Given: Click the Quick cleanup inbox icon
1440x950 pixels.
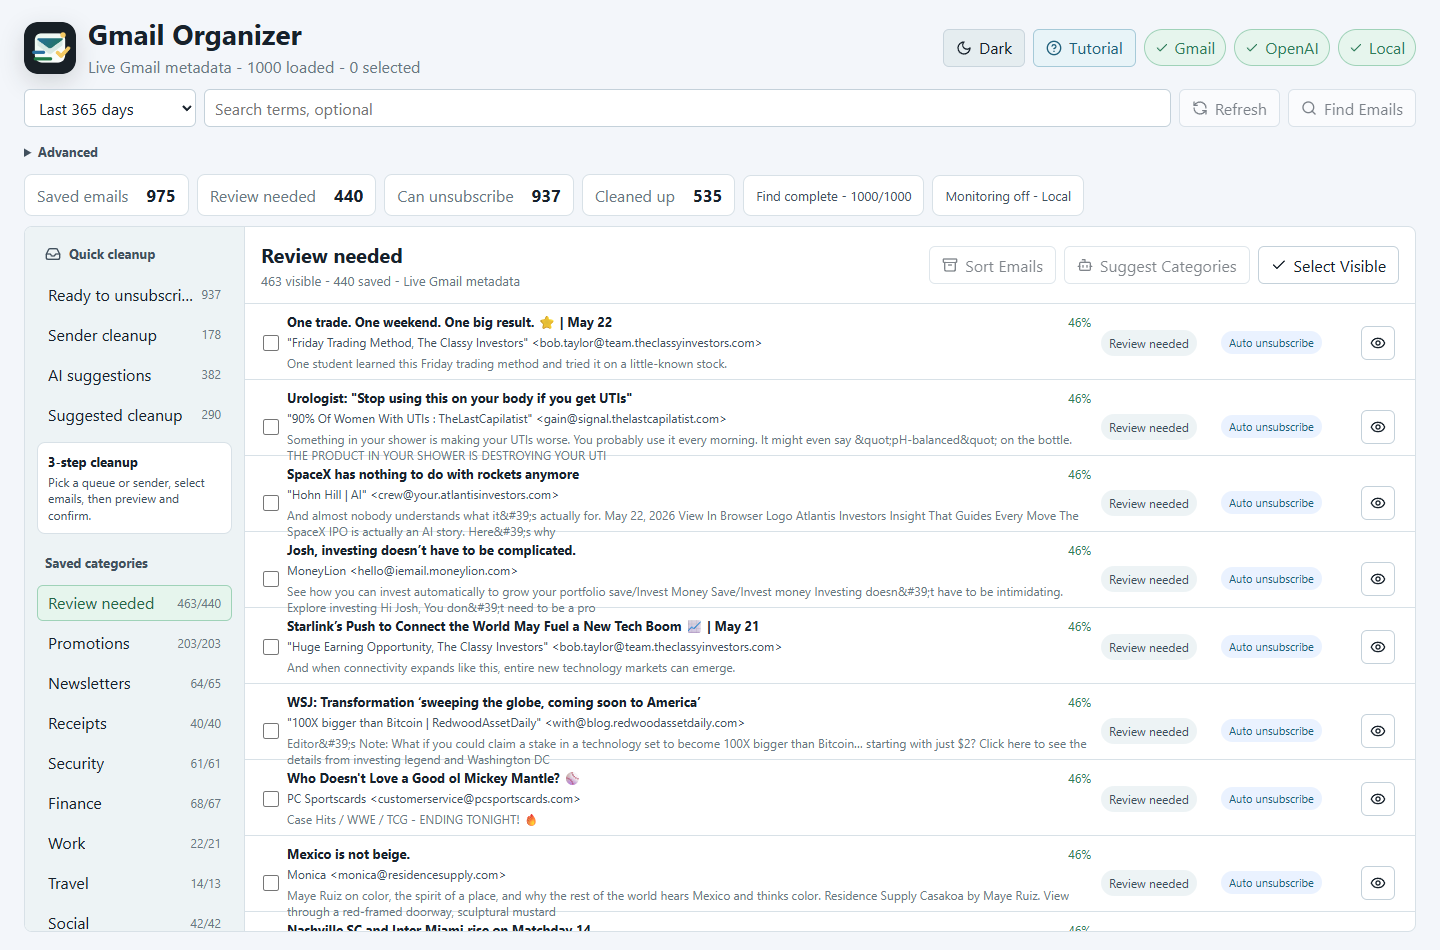Looking at the screenshot, I should click(53, 254).
